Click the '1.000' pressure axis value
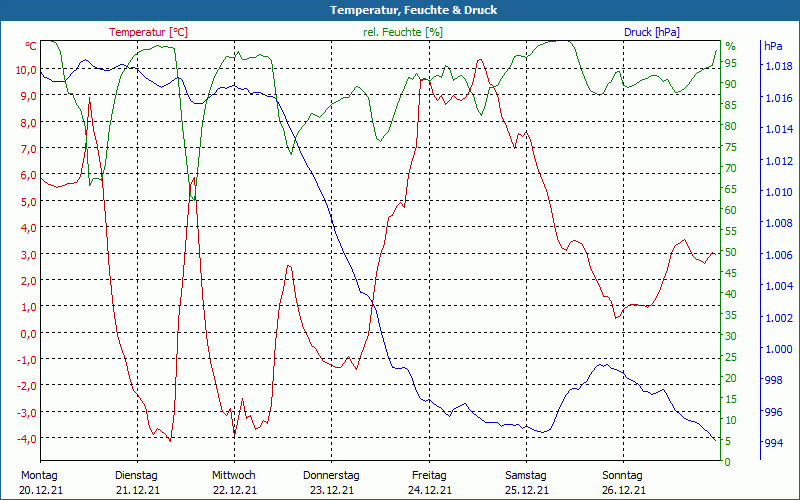 pos(779,349)
